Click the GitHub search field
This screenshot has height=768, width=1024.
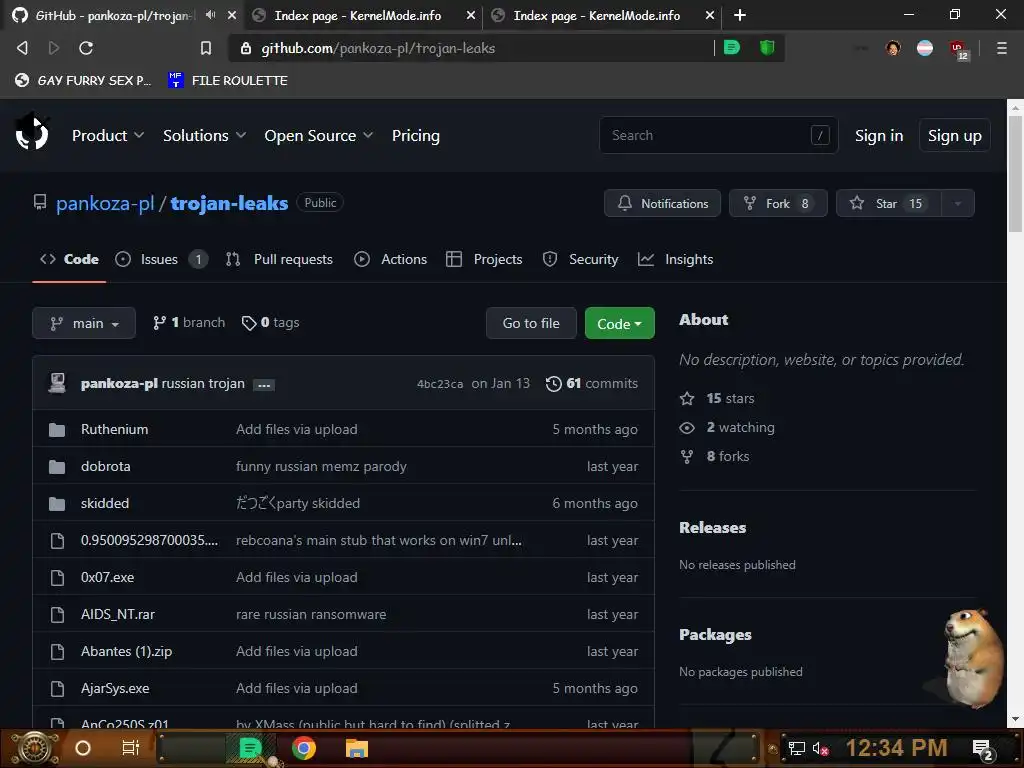(x=718, y=135)
